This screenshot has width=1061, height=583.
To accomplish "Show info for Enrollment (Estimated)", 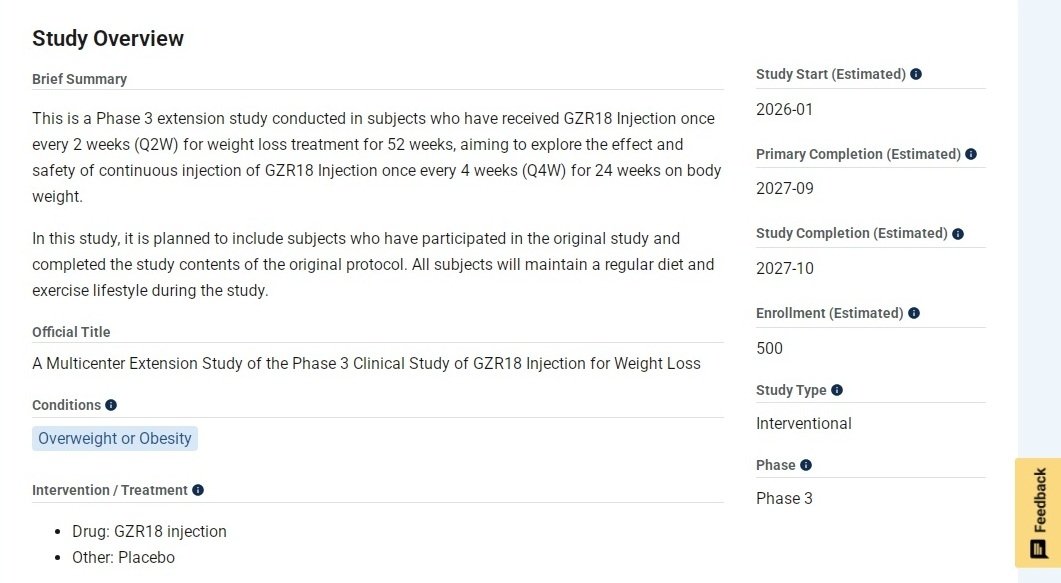I will 914,313.
